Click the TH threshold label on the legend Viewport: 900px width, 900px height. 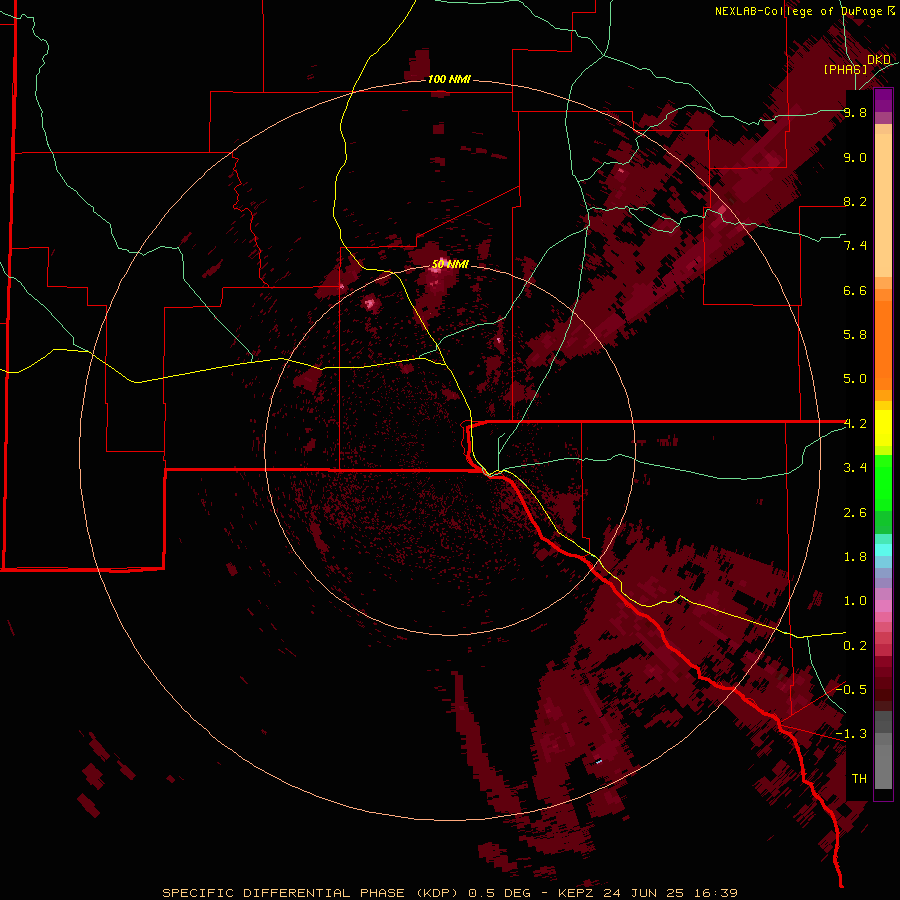[859, 779]
